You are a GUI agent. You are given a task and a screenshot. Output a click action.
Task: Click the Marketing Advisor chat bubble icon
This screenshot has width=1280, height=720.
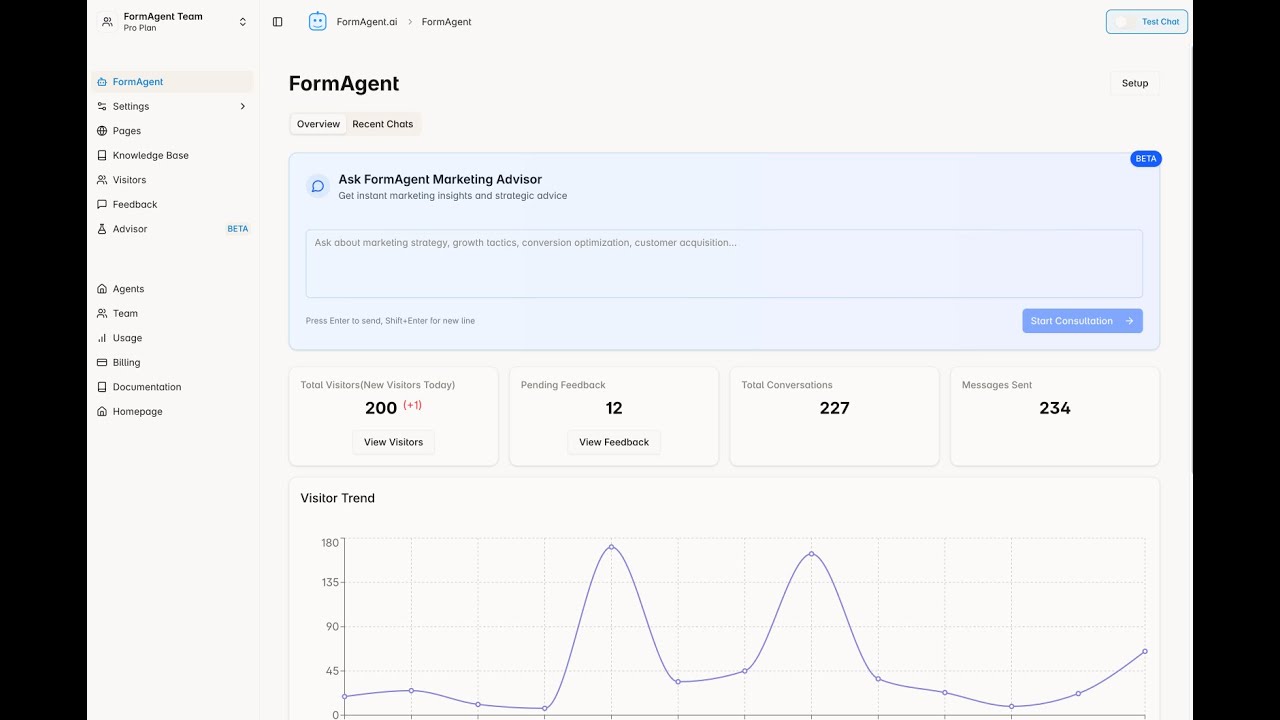318,186
